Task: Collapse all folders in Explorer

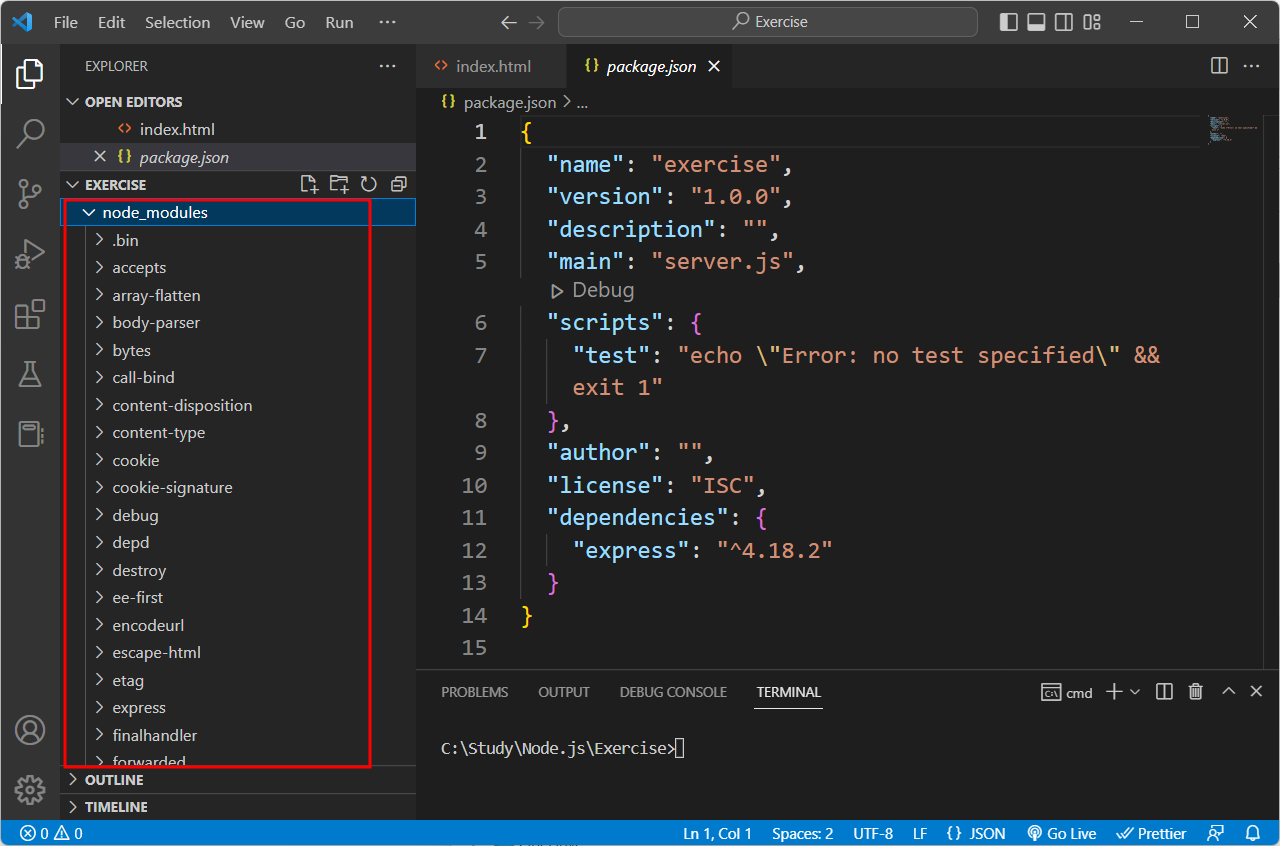Action: click(x=398, y=184)
